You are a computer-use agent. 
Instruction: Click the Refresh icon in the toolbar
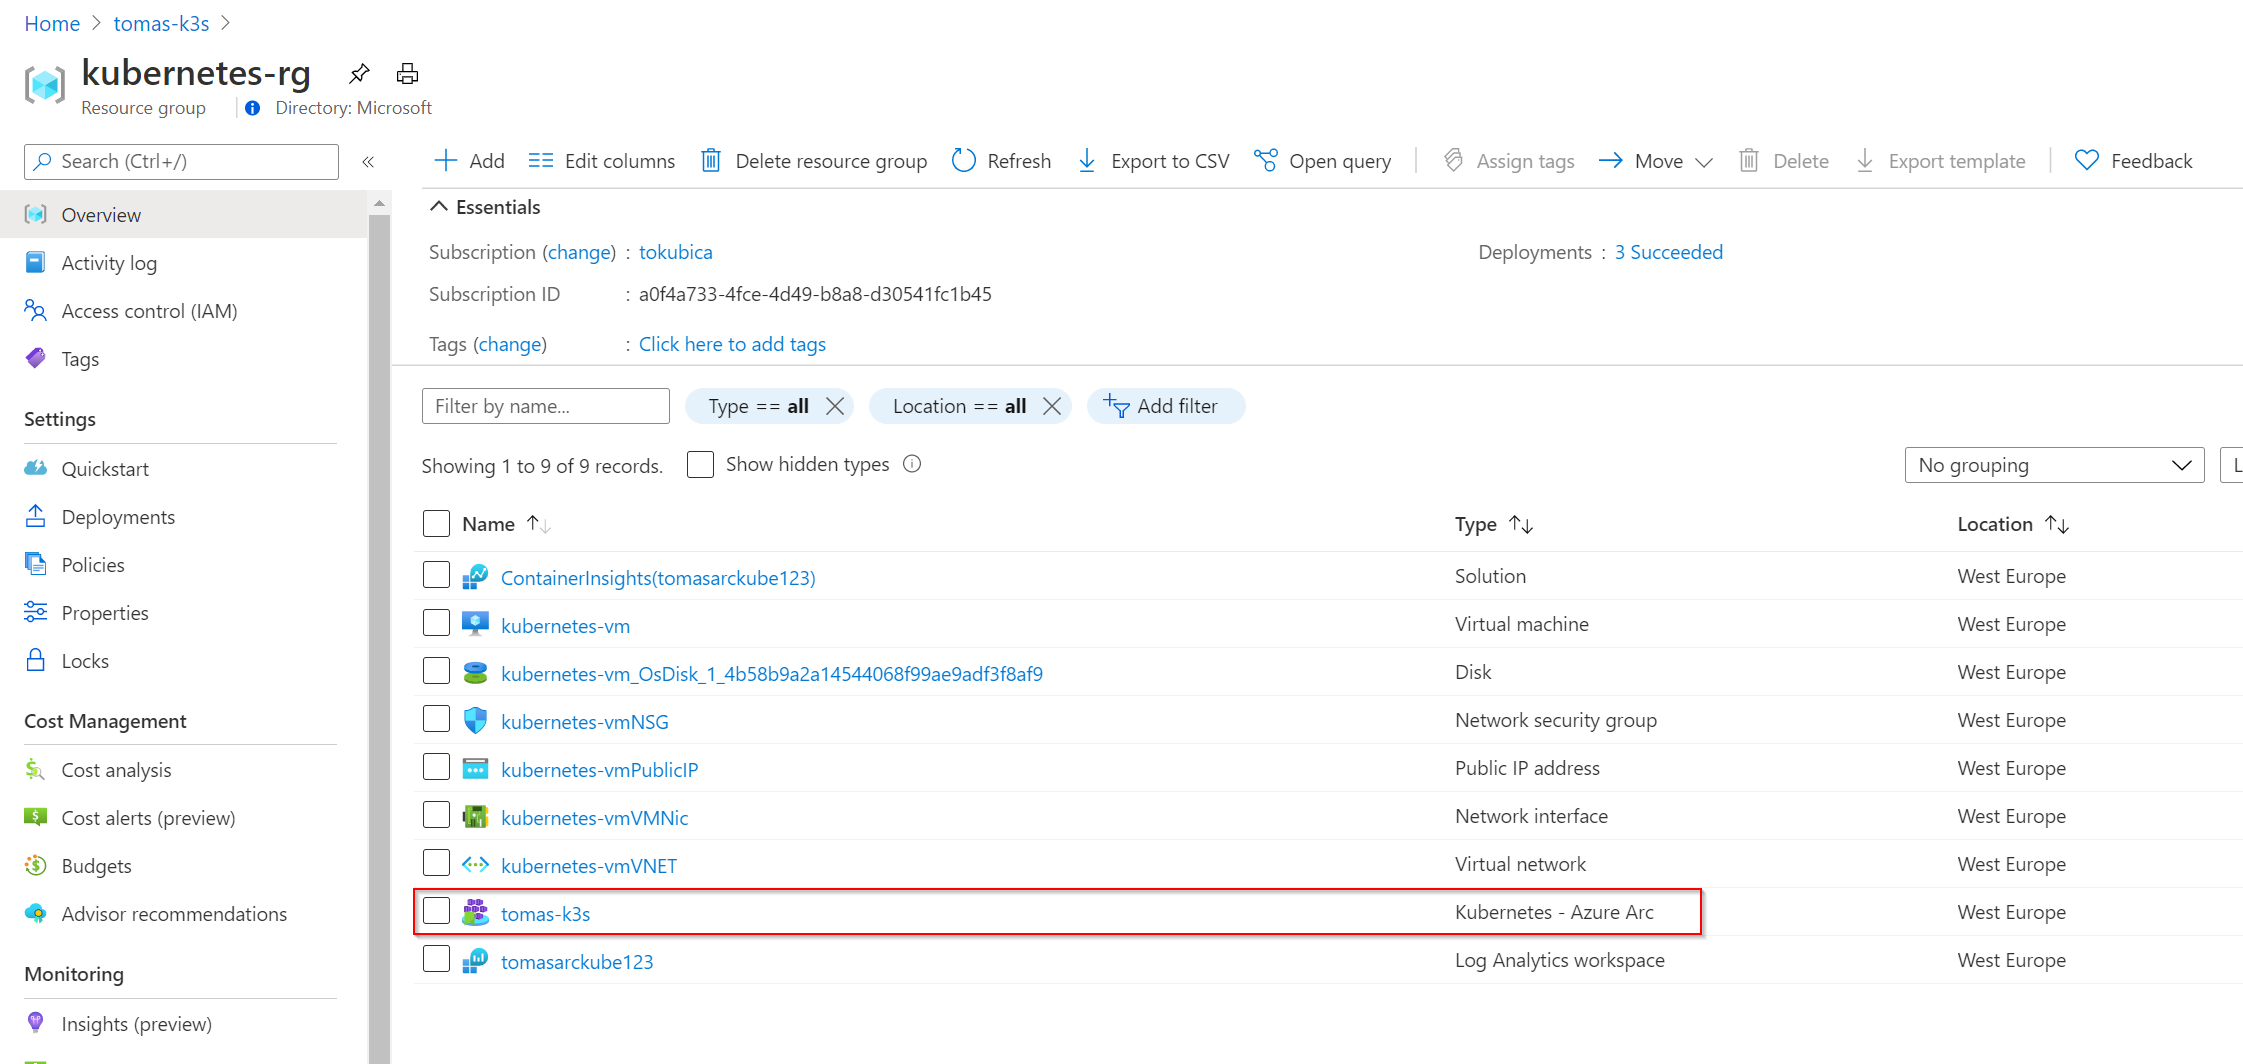click(x=963, y=161)
